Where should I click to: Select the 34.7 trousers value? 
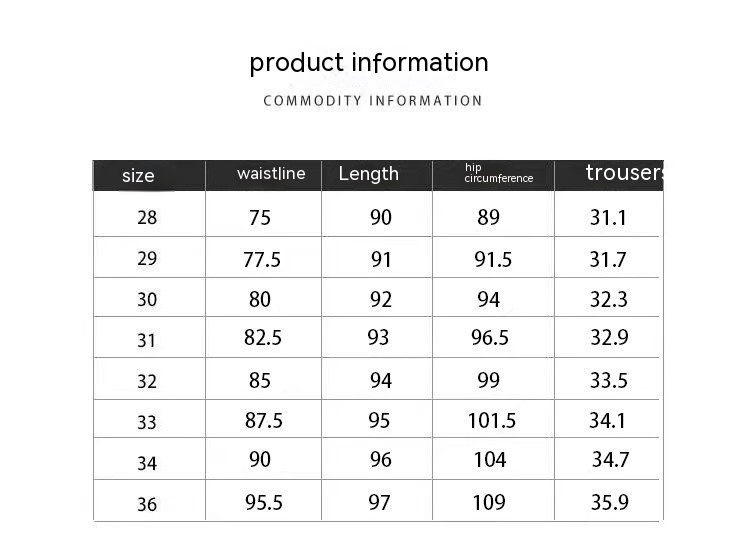point(610,461)
